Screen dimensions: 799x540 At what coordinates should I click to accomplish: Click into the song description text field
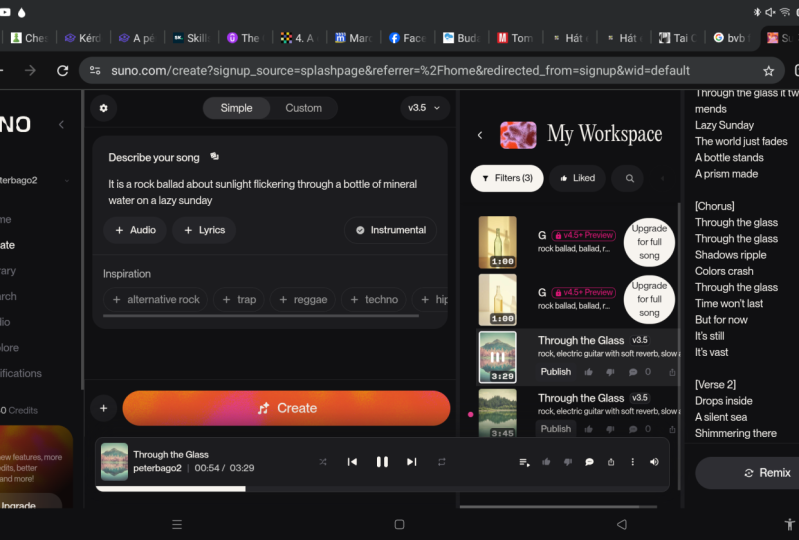tap(270, 192)
